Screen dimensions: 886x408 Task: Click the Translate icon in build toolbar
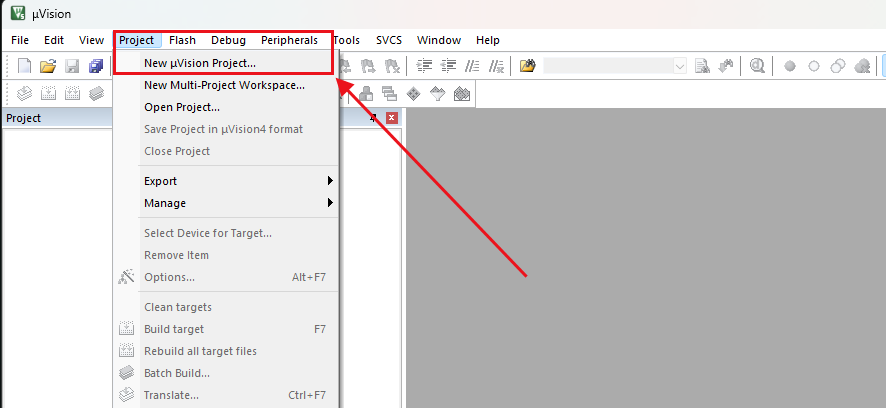(x=24, y=93)
